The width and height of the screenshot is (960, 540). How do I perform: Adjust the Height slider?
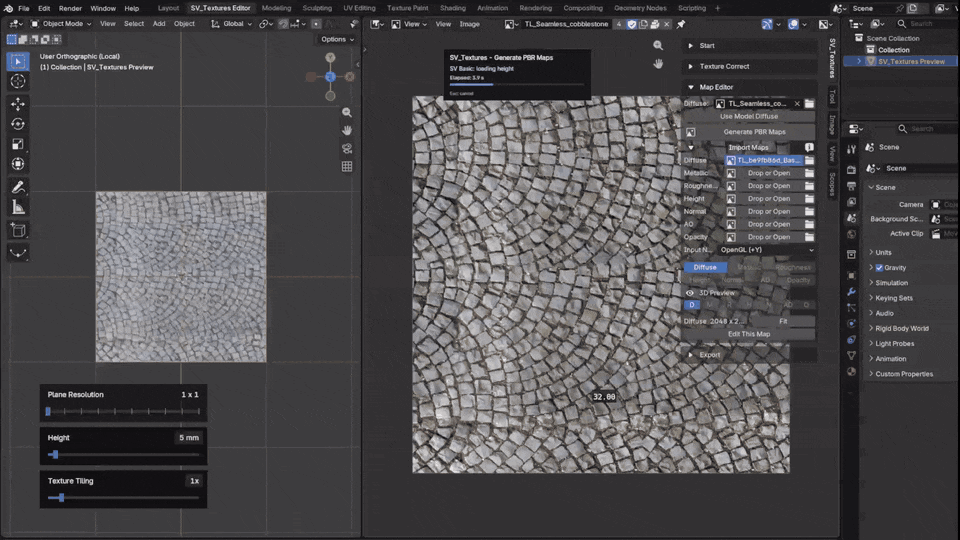click(123, 454)
